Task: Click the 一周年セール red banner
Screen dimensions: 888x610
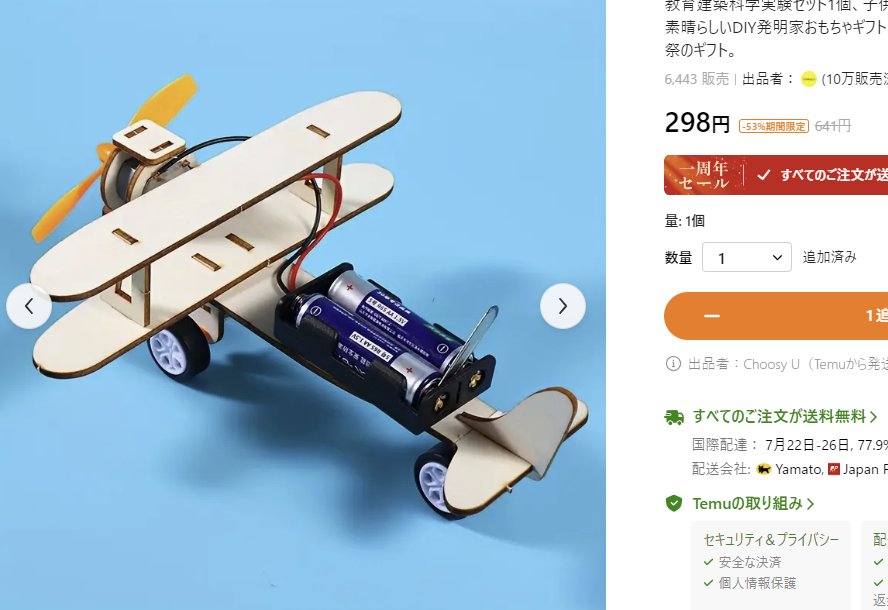Action: [x=776, y=175]
